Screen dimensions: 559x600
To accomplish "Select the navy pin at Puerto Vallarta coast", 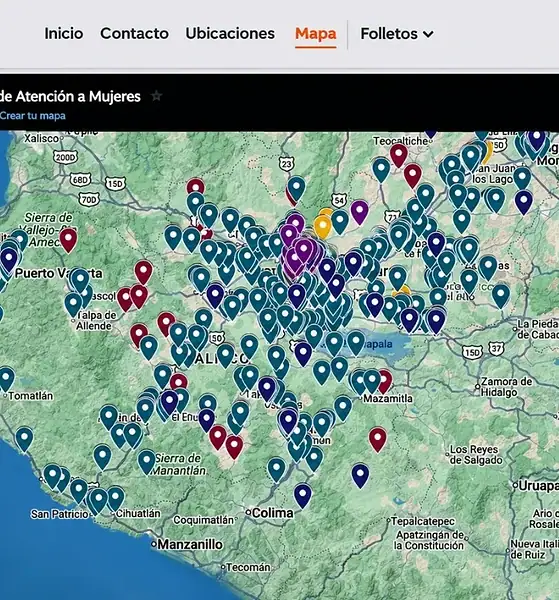I will [x=9, y=259].
